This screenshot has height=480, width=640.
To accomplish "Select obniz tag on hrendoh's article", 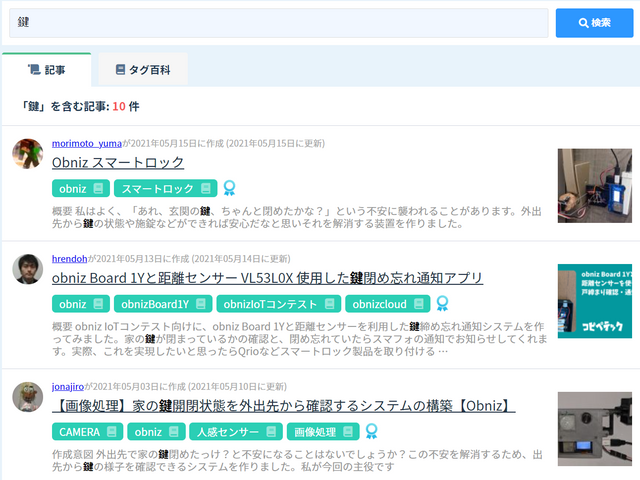I will click(81, 304).
